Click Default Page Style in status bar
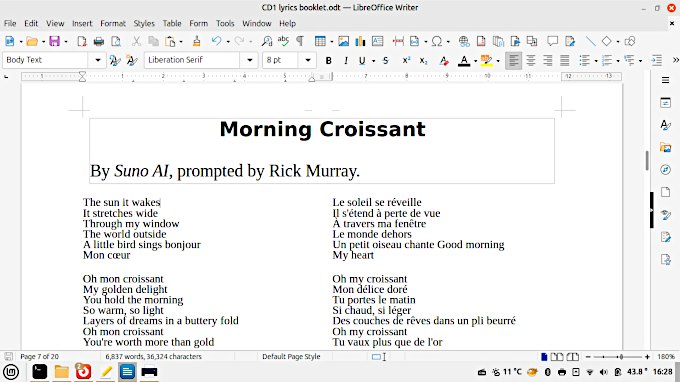680x382 pixels. (291, 356)
